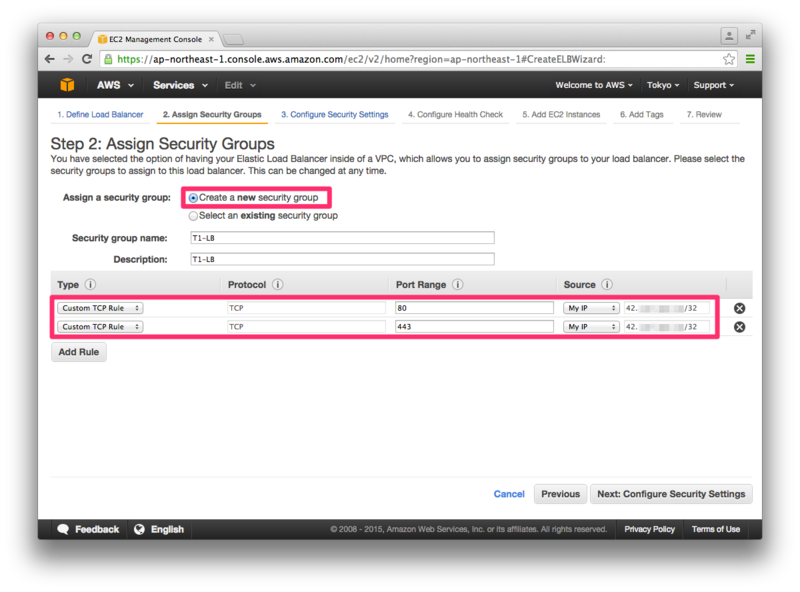Screen dimensions: 800x592
Task: Bookmark the page with the star icon
Action: 729,59
